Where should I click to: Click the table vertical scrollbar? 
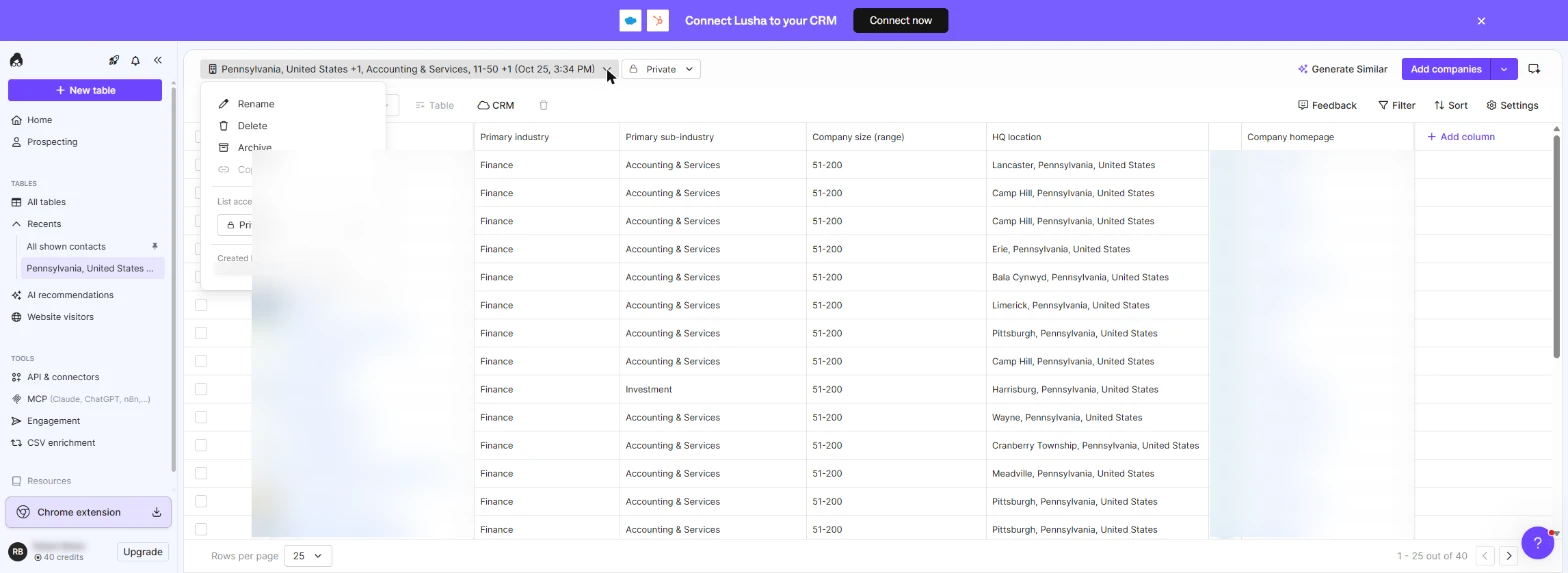[1556, 245]
